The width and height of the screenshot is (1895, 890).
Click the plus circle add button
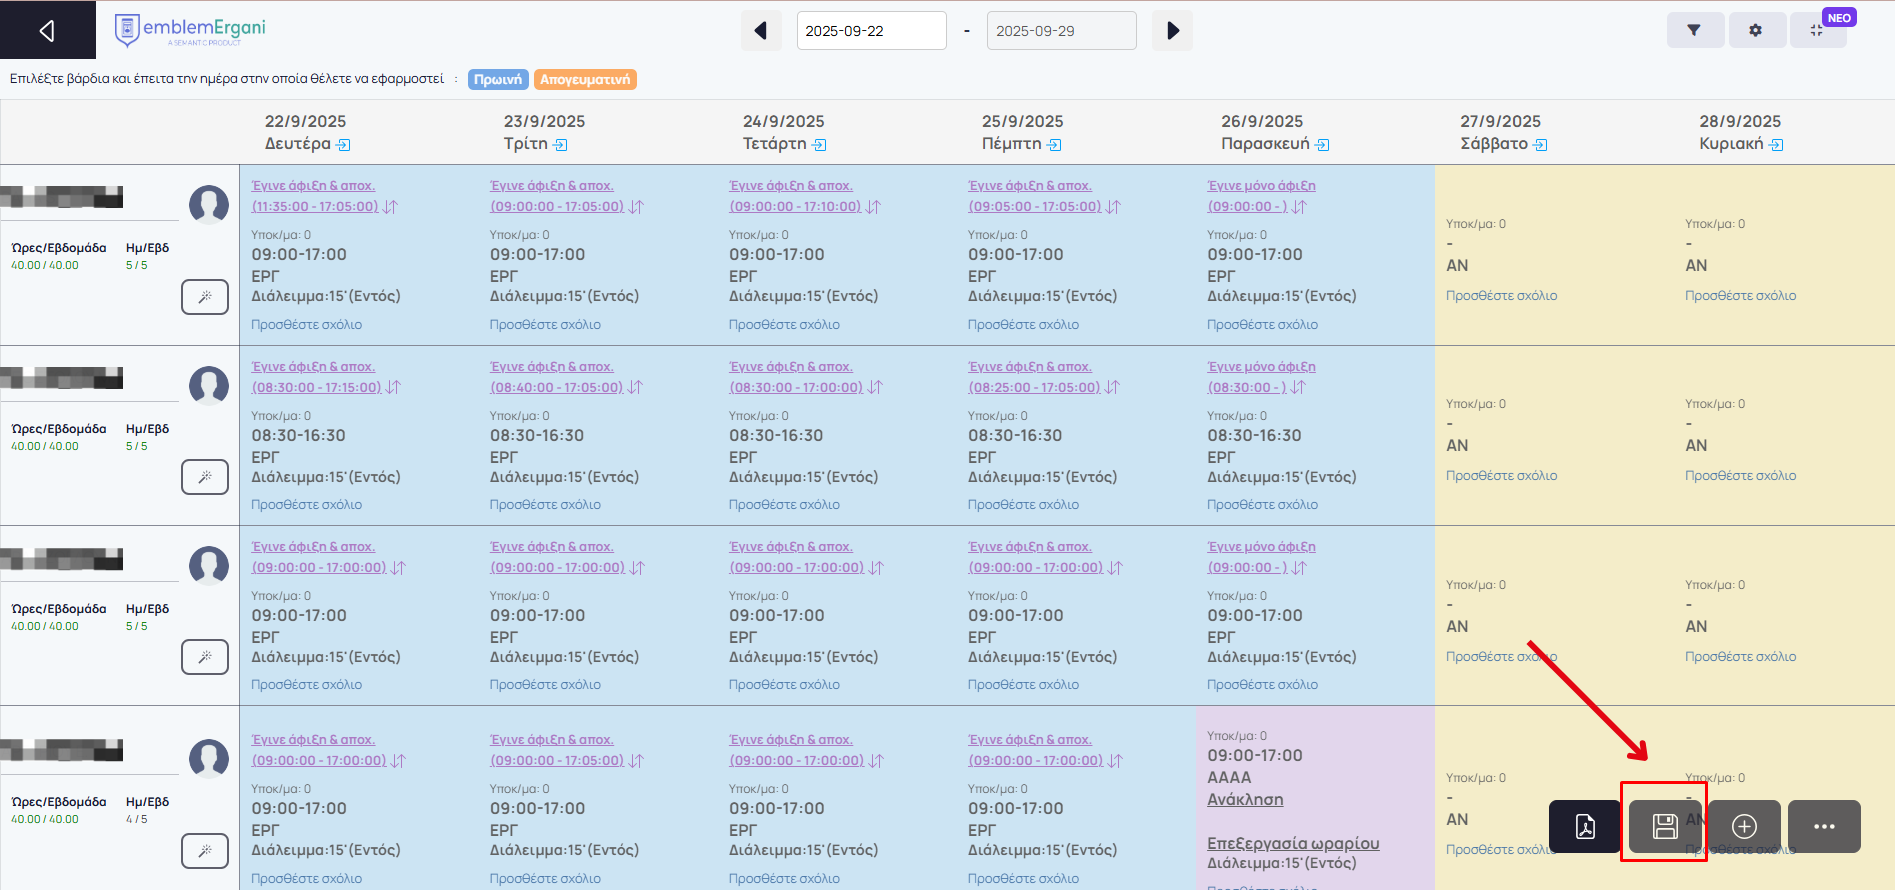coord(1744,826)
